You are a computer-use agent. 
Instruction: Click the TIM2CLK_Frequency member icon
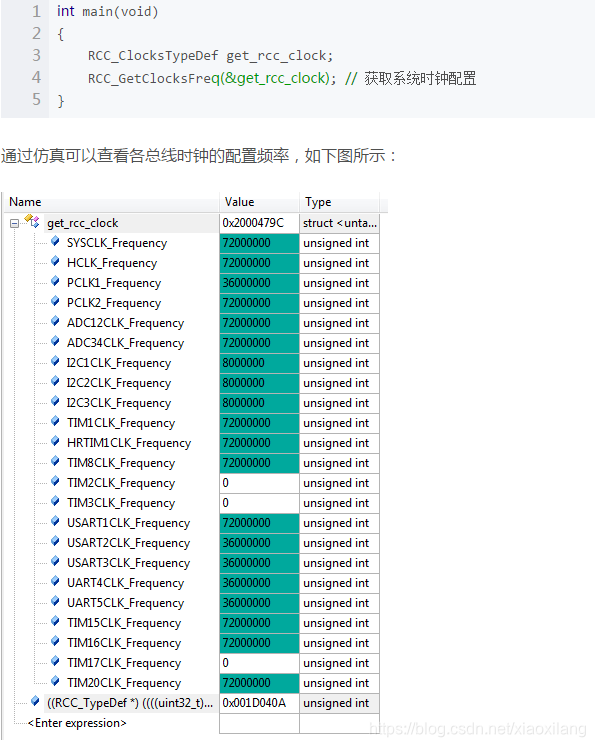55,482
